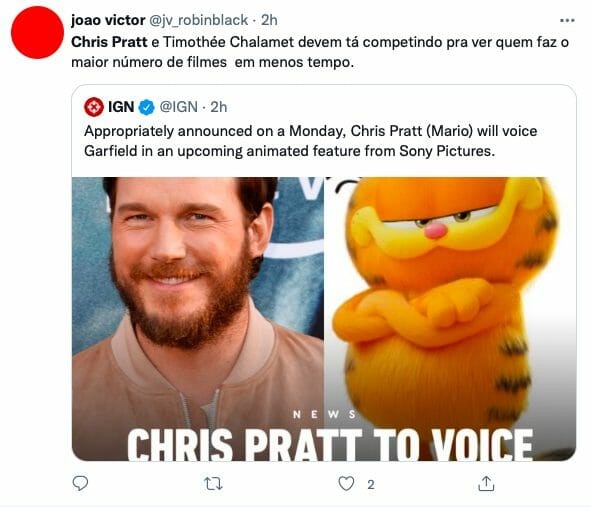Viewport: 591px width, 507px height.
Task: Open the bearded man photo in quoted tweet
Action: tap(198, 319)
